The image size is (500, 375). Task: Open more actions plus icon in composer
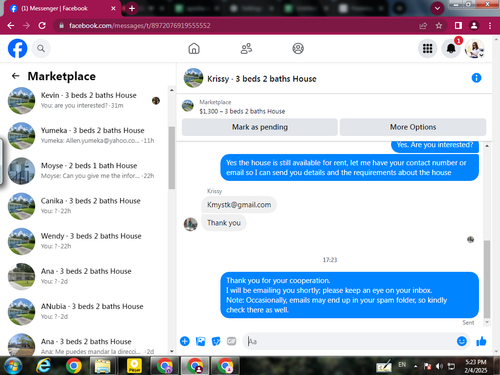[x=185, y=341]
